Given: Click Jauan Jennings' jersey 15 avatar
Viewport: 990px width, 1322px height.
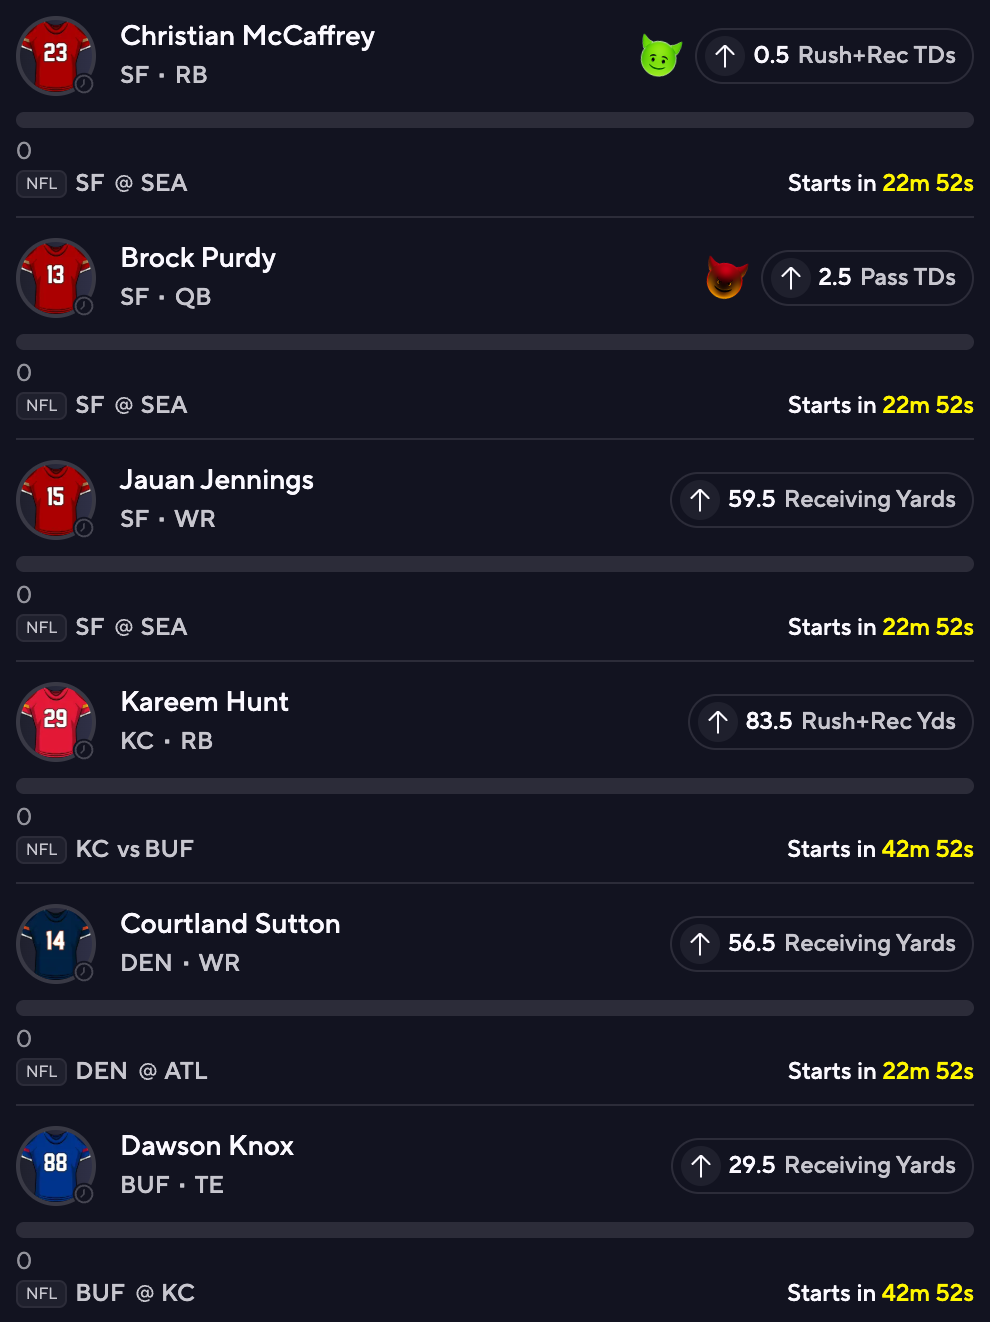Looking at the screenshot, I should pos(56,500).
